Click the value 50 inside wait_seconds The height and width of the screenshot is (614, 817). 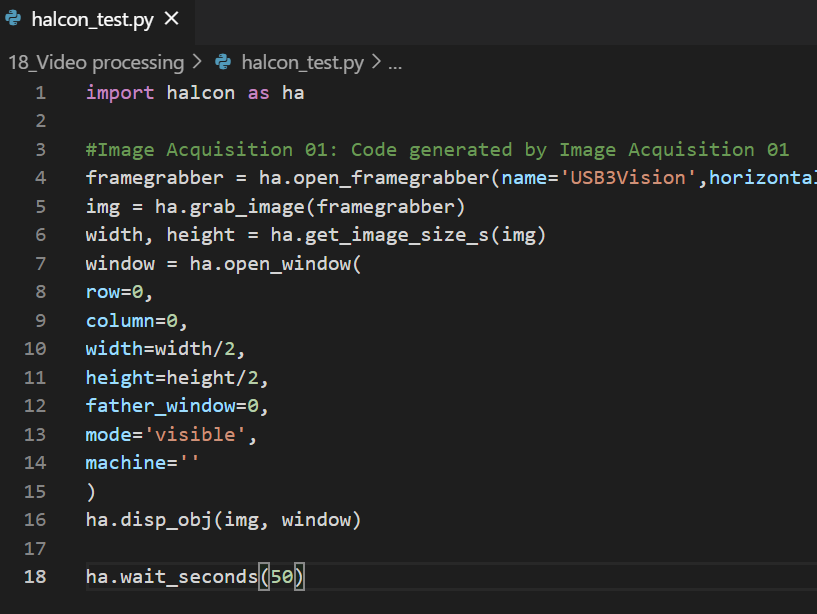pyautogui.click(x=282, y=576)
